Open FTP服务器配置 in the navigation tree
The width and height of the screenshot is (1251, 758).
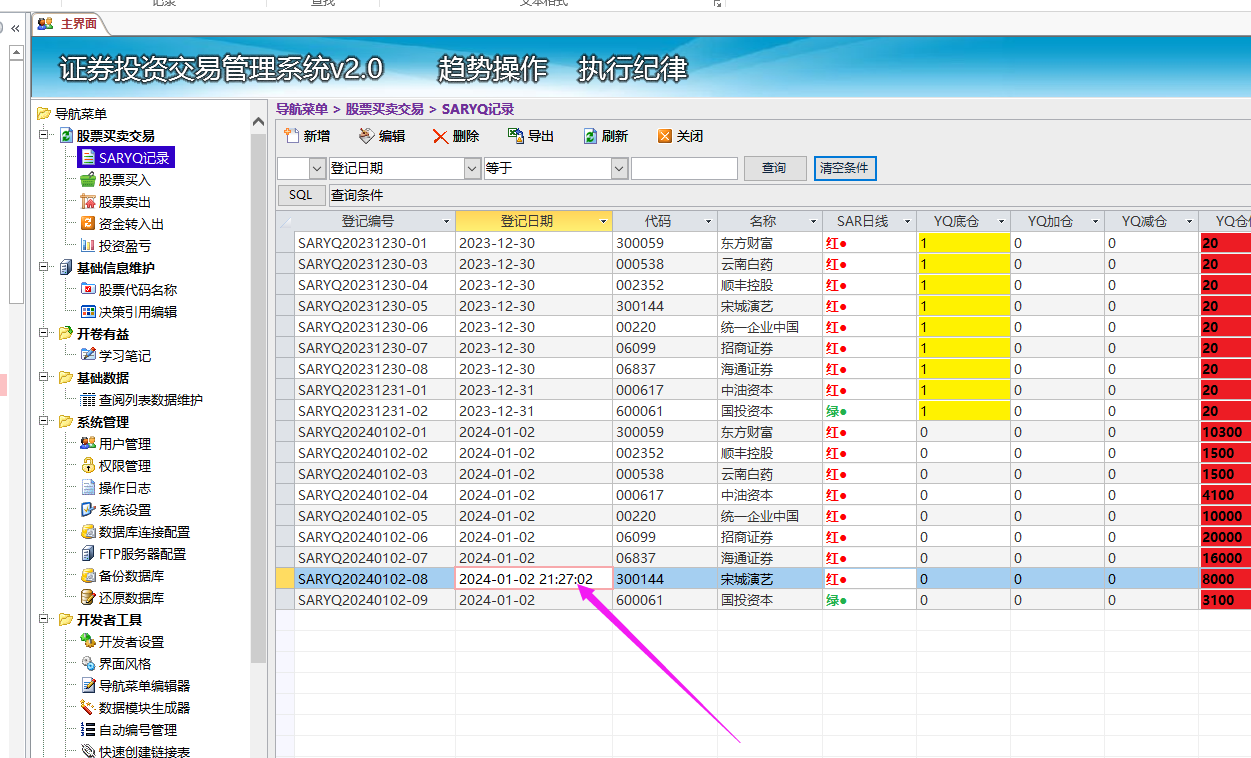[142, 554]
